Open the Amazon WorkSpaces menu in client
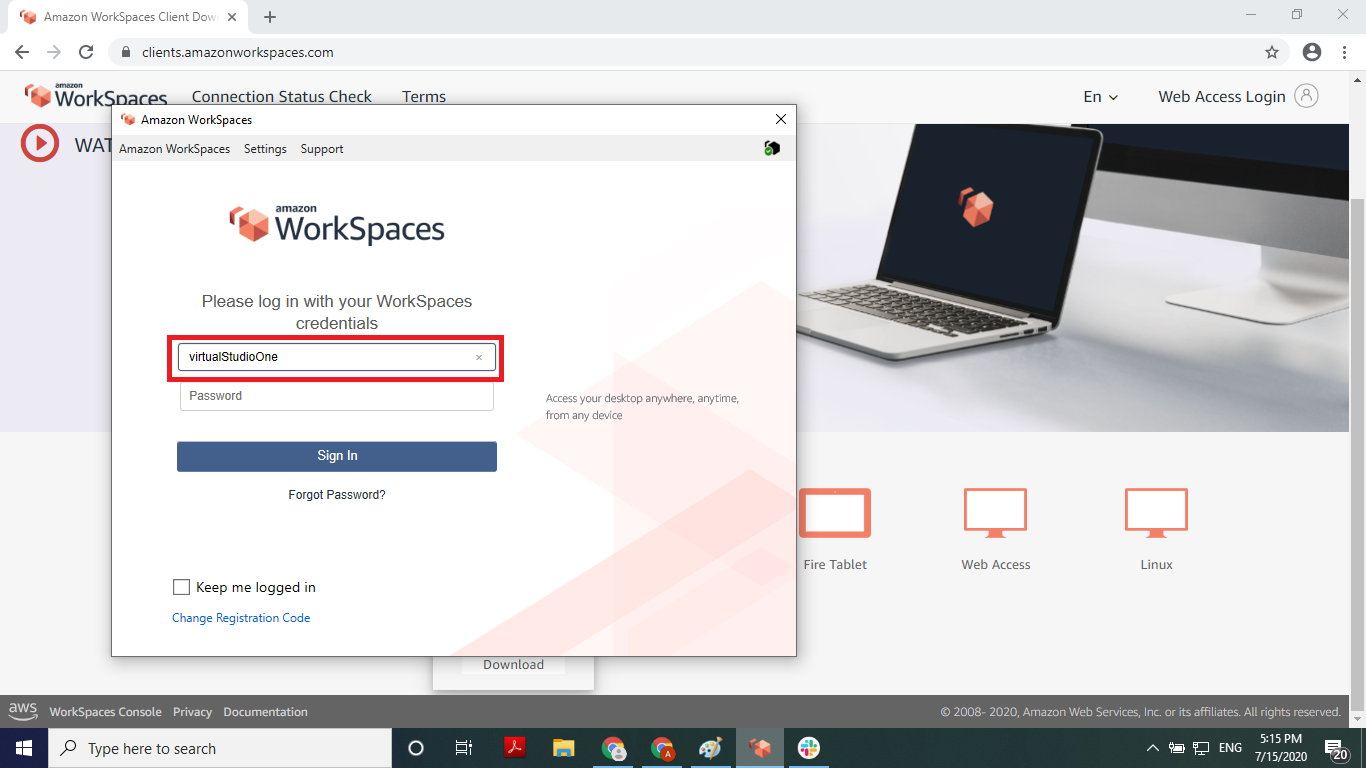 (175, 149)
